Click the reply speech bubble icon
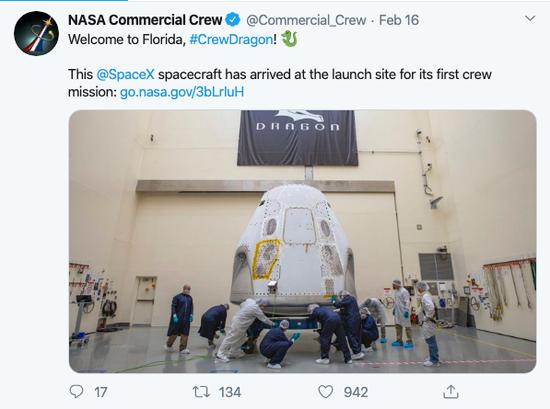Viewport: 550px width, 409px height. [76, 391]
